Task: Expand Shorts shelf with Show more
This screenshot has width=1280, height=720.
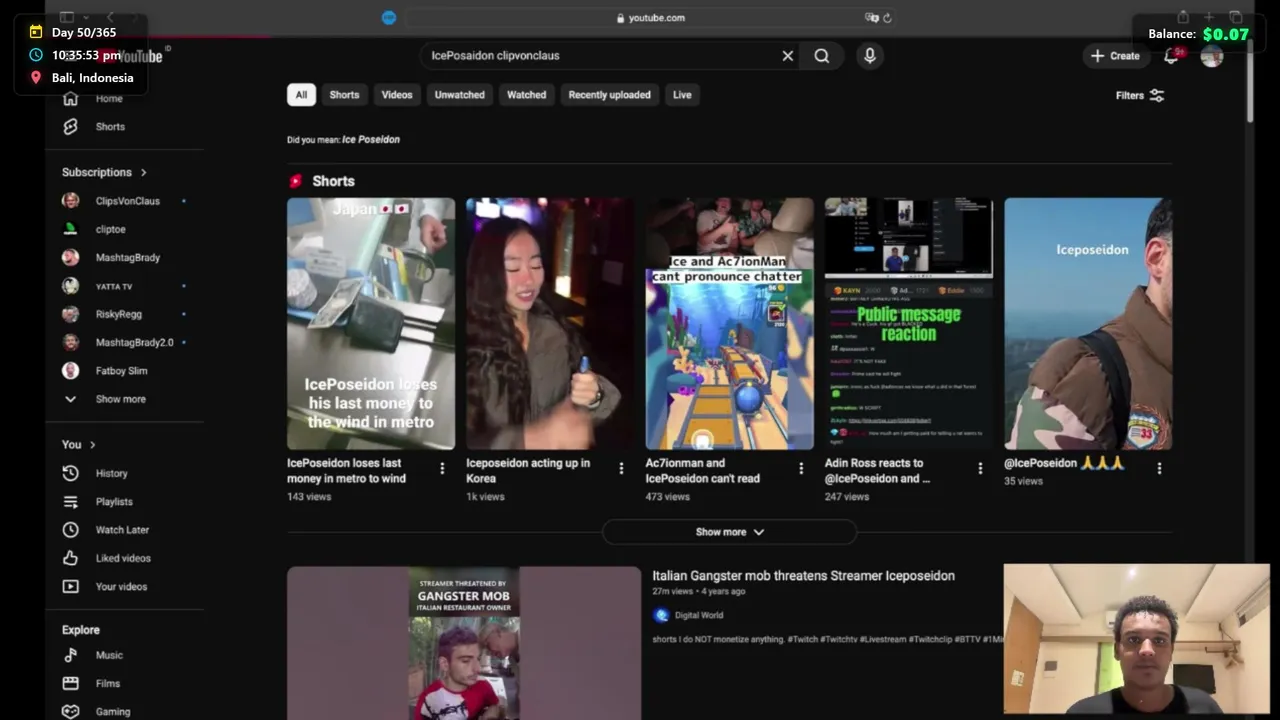Action: [x=729, y=532]
